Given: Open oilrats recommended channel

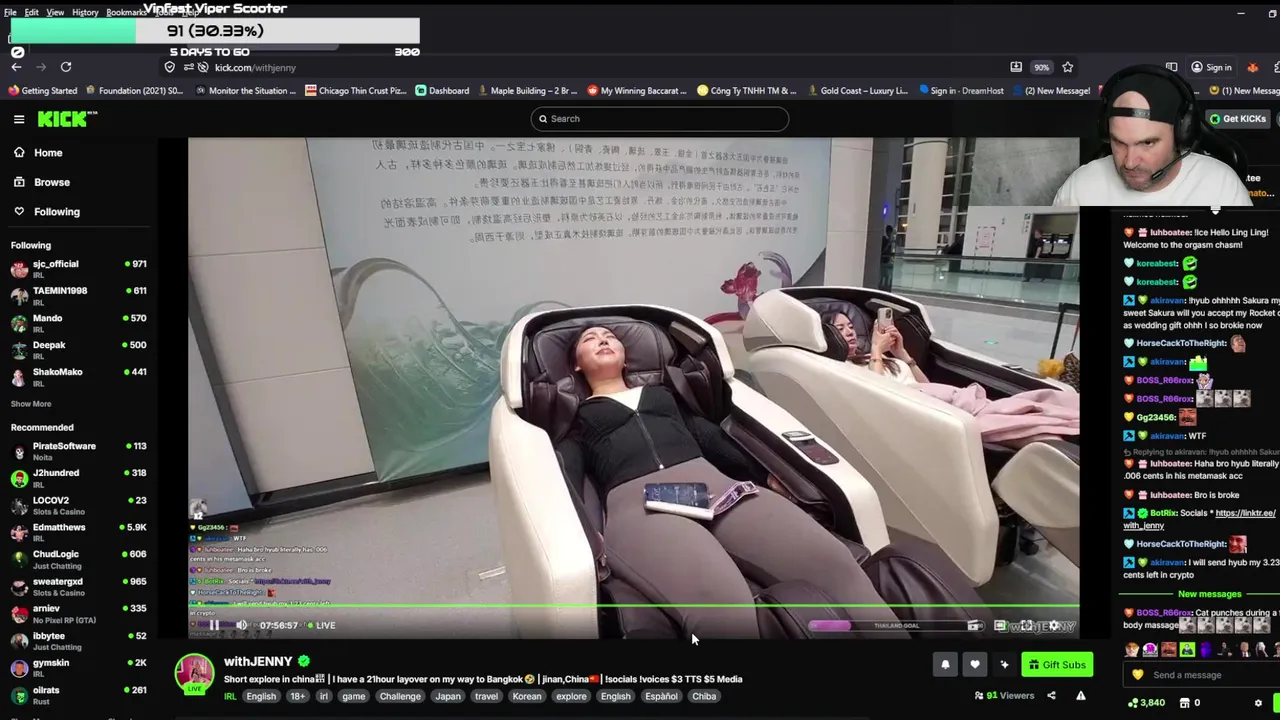Looking at the screenshot, I should 78,694.
